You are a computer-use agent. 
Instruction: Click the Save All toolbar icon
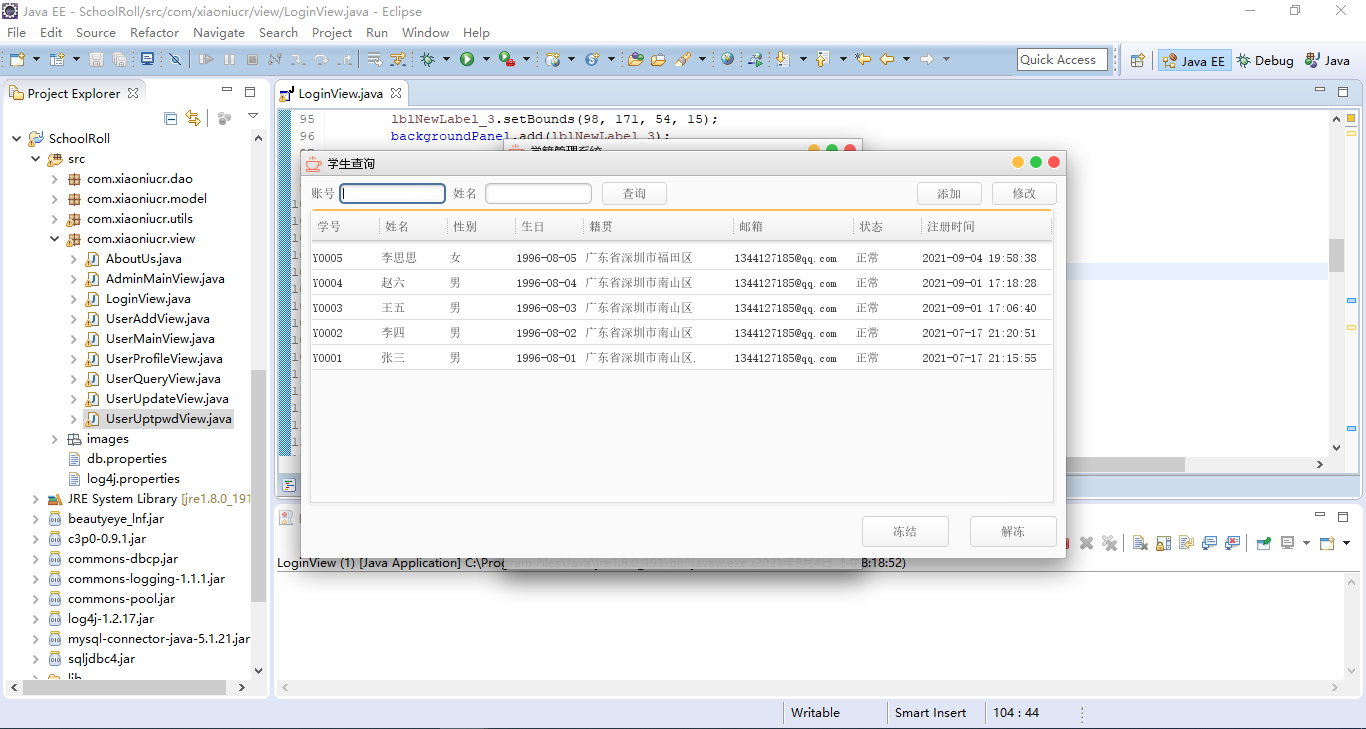tap(119, 60)
